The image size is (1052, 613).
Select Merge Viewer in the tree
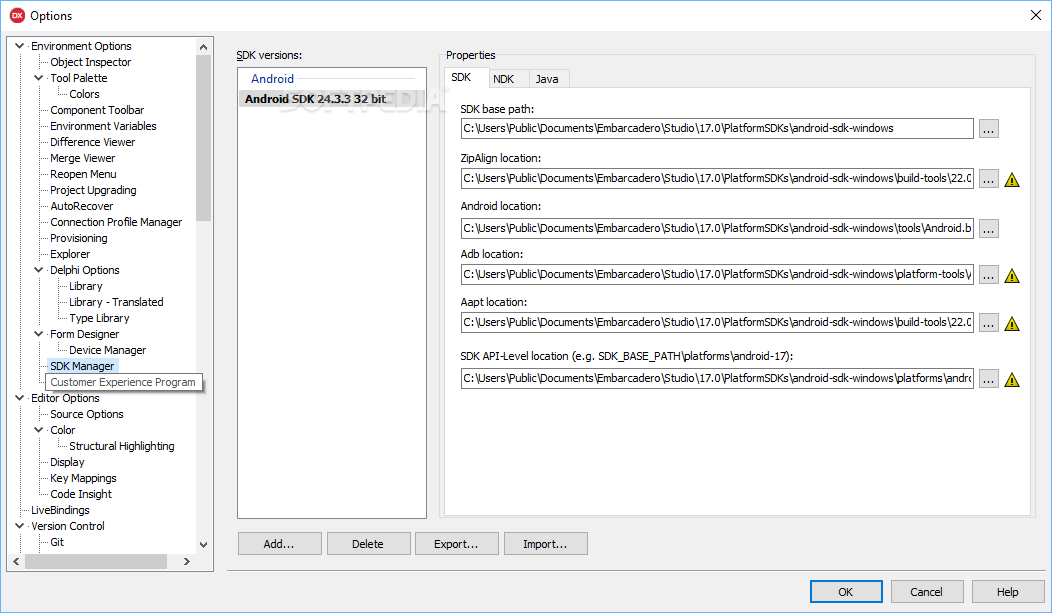83,158
